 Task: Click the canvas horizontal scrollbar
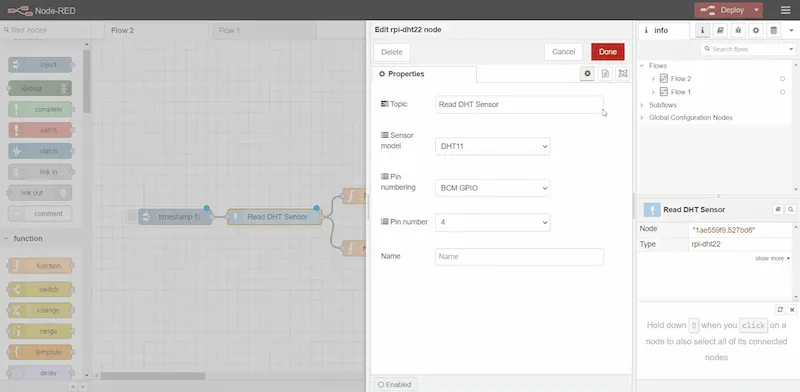(x=153, y=376)
